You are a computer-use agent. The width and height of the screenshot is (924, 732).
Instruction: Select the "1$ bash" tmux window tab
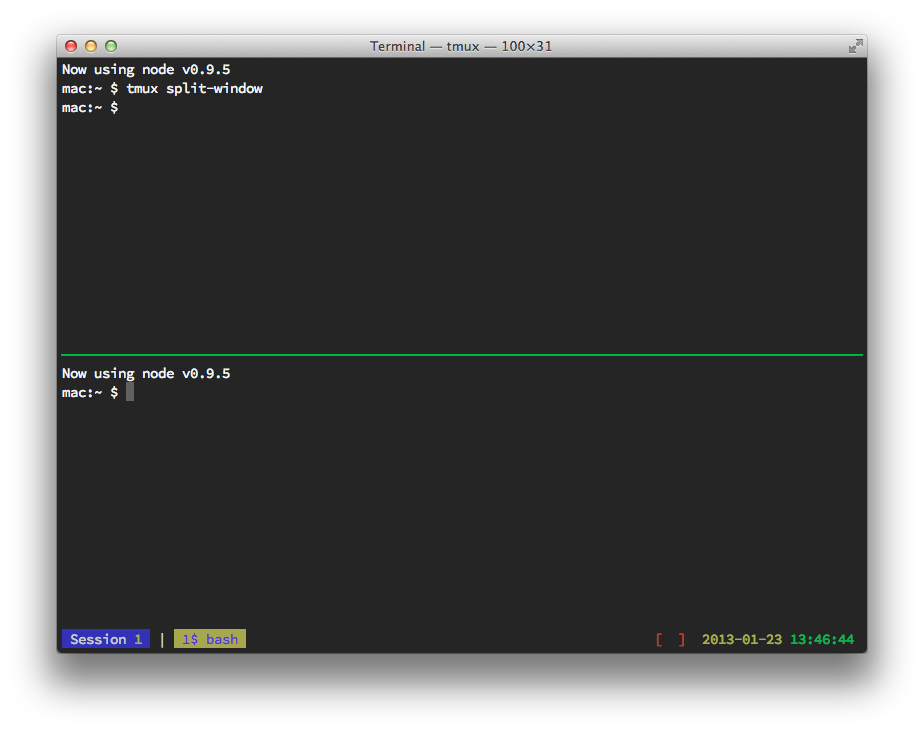tap(210, 639)
